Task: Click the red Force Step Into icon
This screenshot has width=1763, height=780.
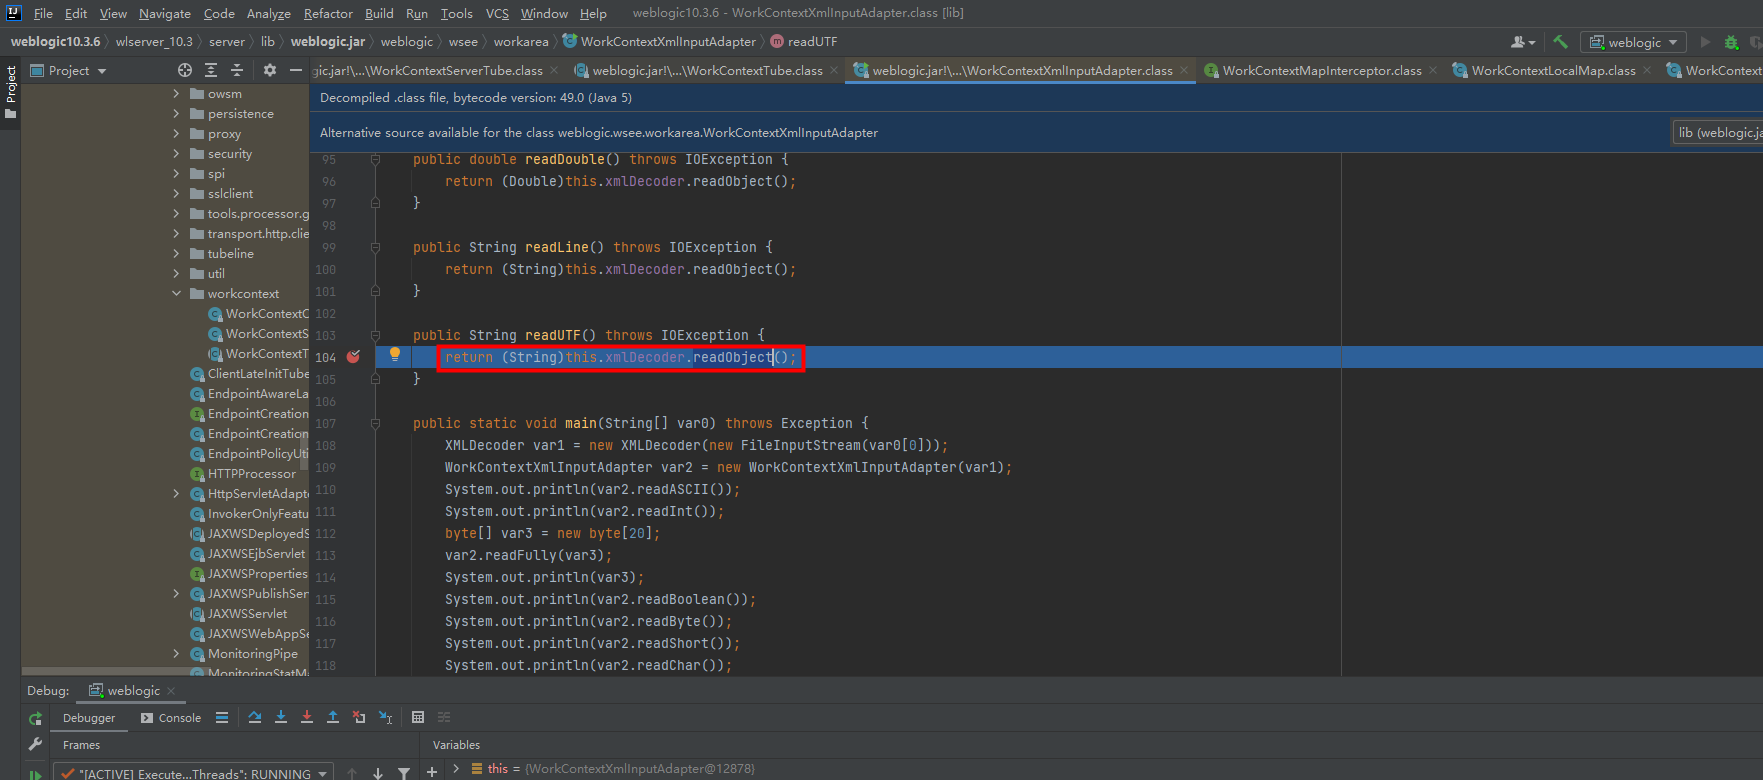Action: click(307, 717)
